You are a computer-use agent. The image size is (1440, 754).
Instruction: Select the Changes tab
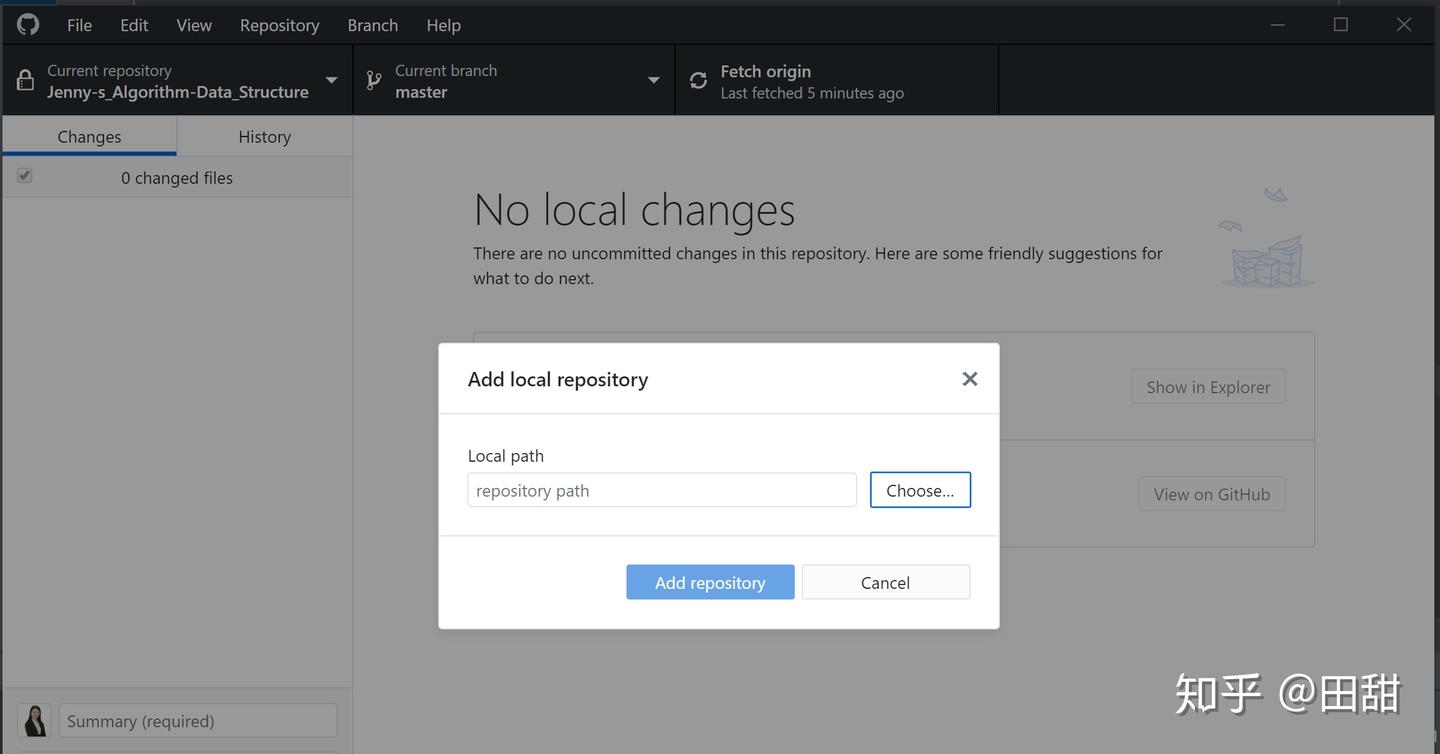pos(88,136)
